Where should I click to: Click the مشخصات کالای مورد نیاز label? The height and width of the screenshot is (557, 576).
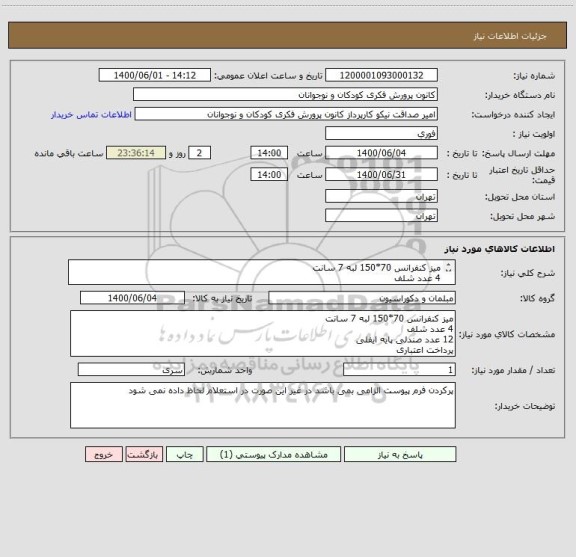(x=507, y=334)
